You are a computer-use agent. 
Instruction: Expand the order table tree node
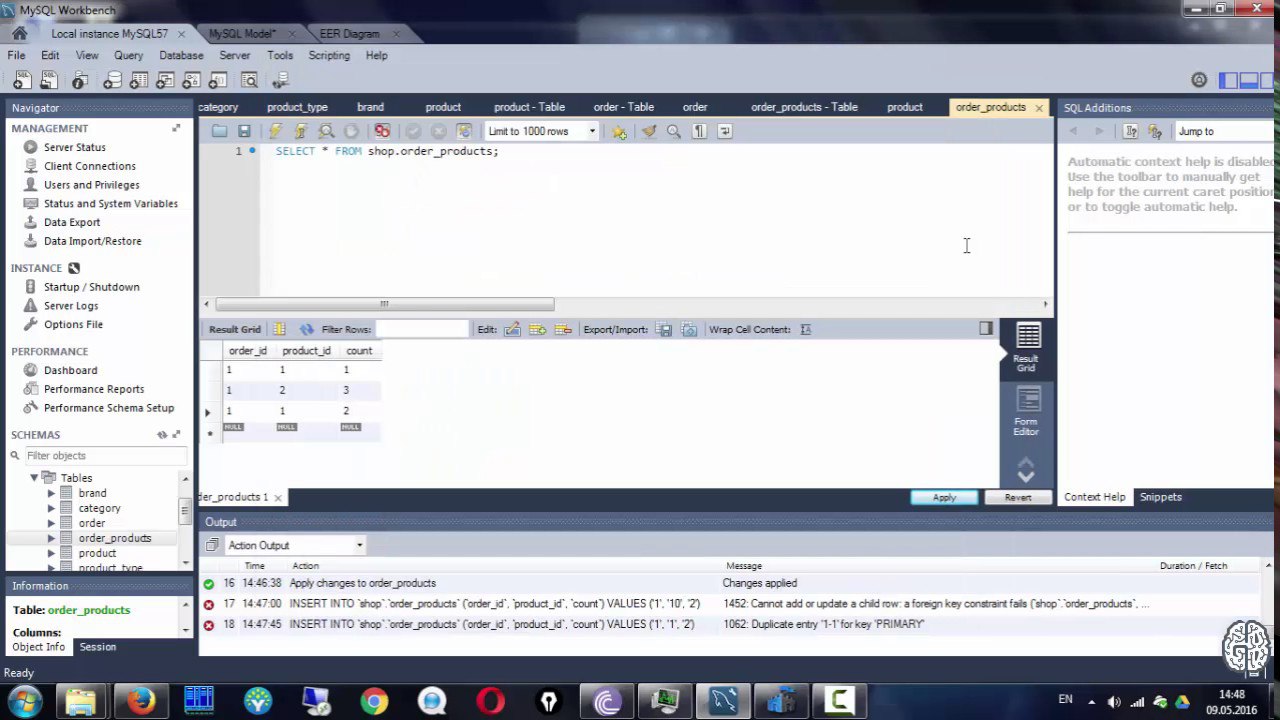pos(51,523)
